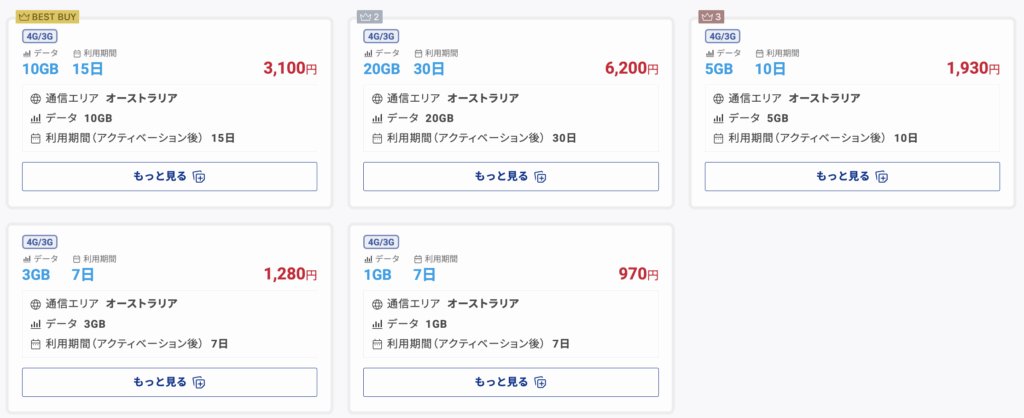Open もっと見る for the 3GB 7日 plan
The image size is (1024, 418).
(x=170, y=382)
